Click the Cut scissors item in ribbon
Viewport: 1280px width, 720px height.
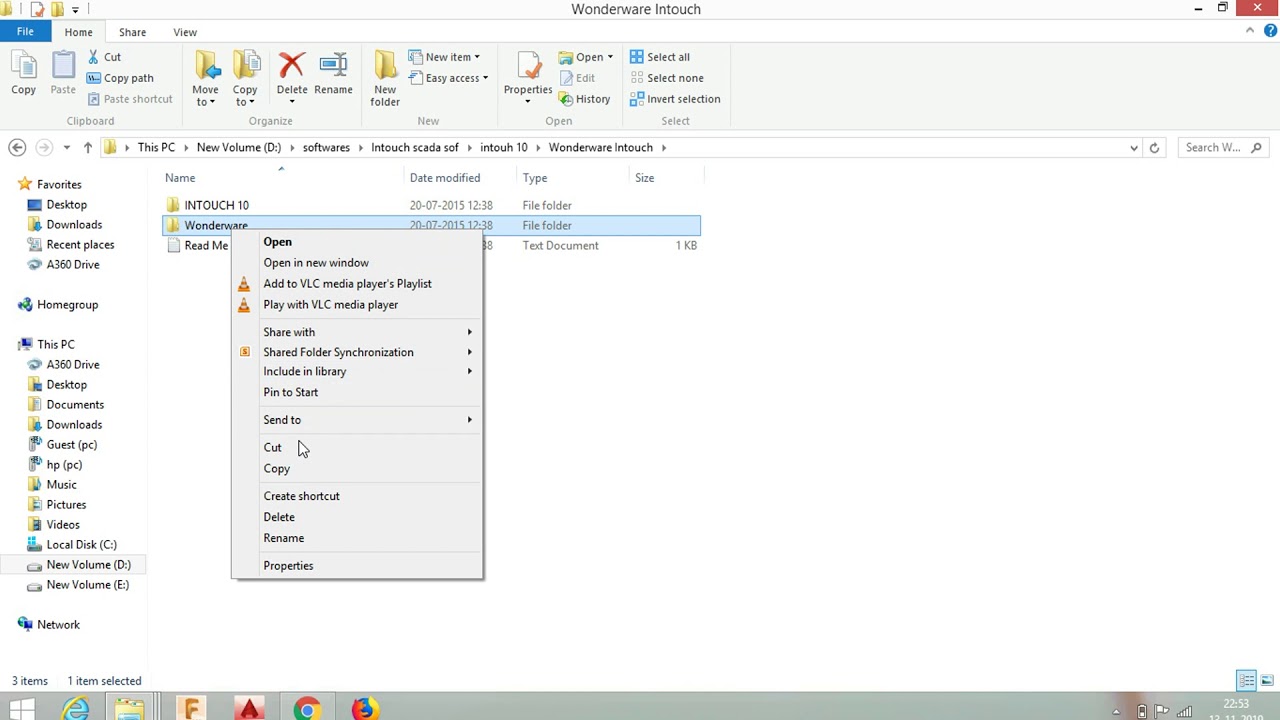click(x=104, y=57)
